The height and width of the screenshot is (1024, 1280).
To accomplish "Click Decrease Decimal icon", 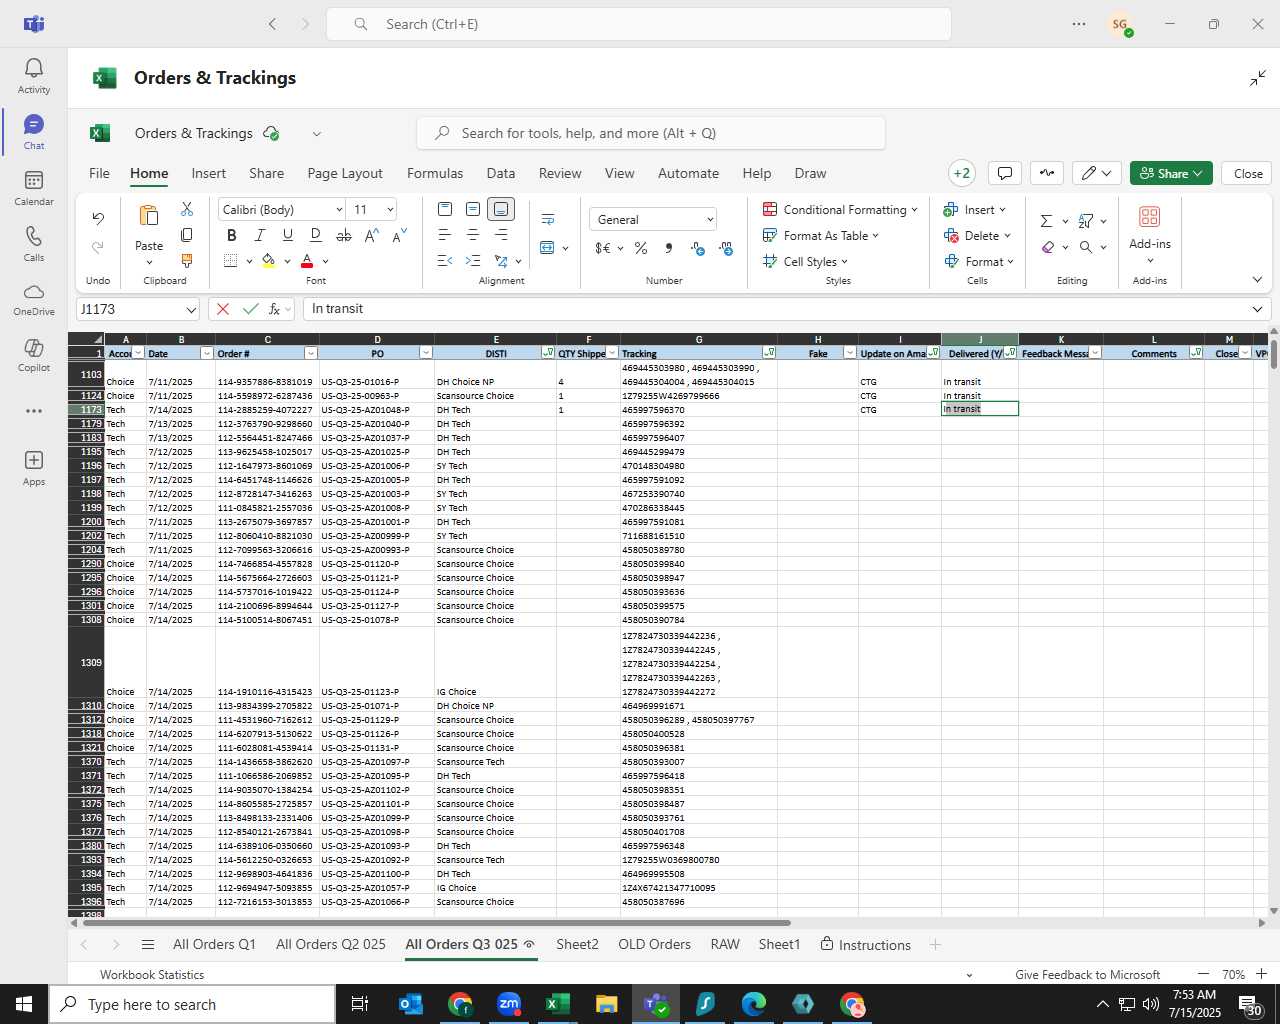I will tap(726, 248).
